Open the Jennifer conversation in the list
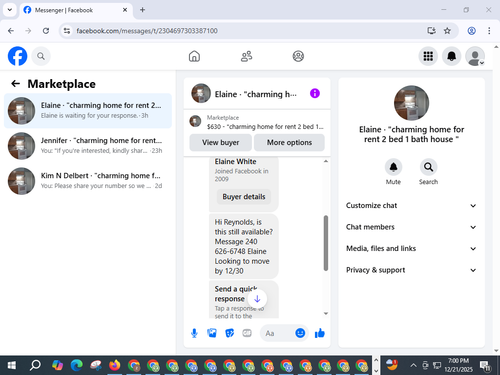This screenshot has width=500, height=375. click(88, 146)
